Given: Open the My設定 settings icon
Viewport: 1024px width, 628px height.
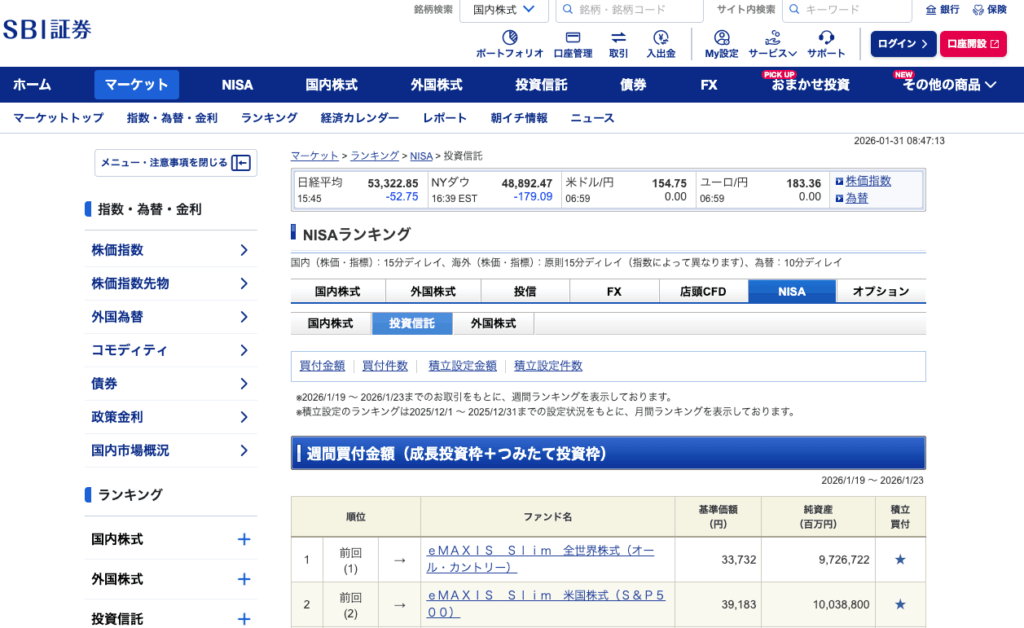Looking at the screenshot, I should point(721,44).
